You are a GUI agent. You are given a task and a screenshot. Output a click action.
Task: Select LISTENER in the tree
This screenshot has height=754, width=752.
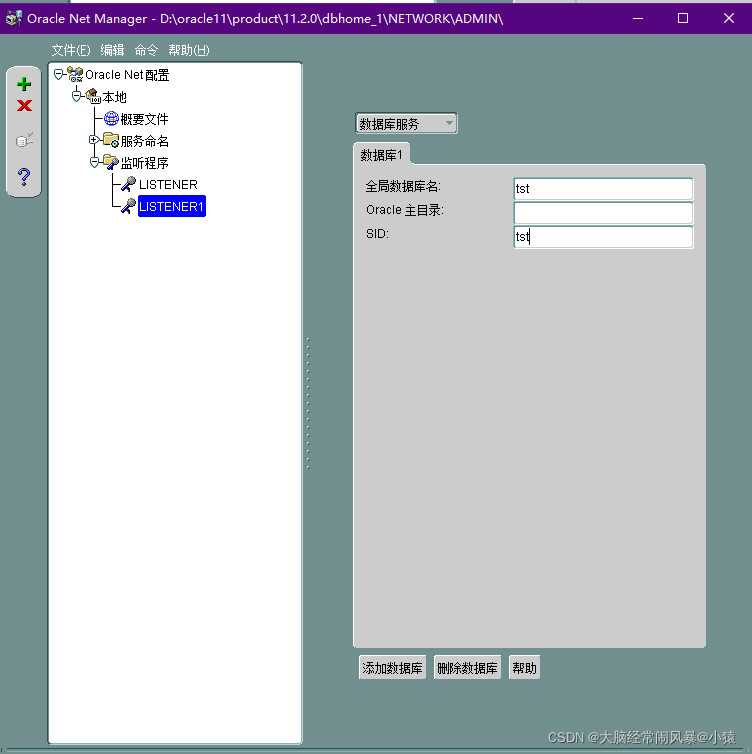[168, 185]
